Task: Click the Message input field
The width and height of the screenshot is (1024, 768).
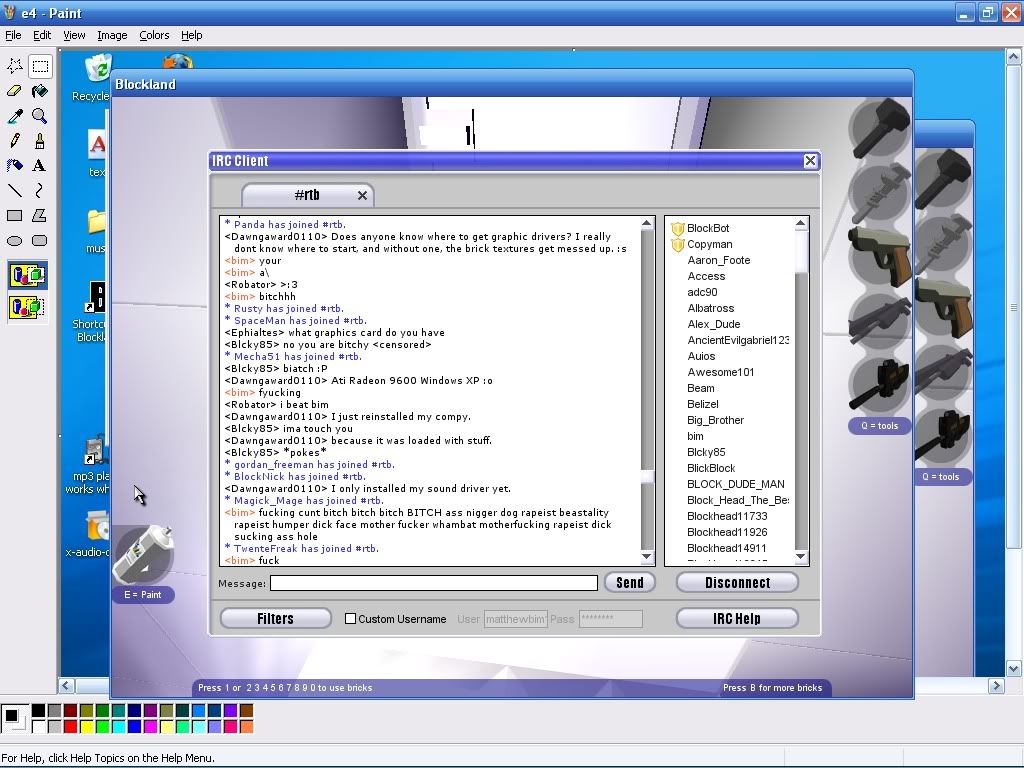Action: click(434, 583)
